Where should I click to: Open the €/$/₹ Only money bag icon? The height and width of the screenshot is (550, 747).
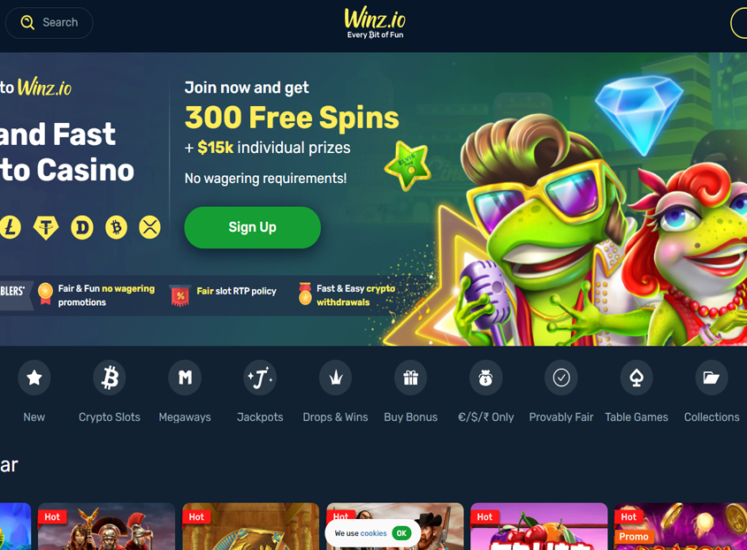486,378
